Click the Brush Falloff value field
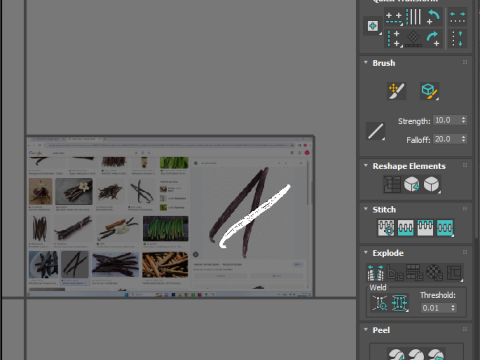Viewport: 480px width, 360px height. tap(447, 139)
